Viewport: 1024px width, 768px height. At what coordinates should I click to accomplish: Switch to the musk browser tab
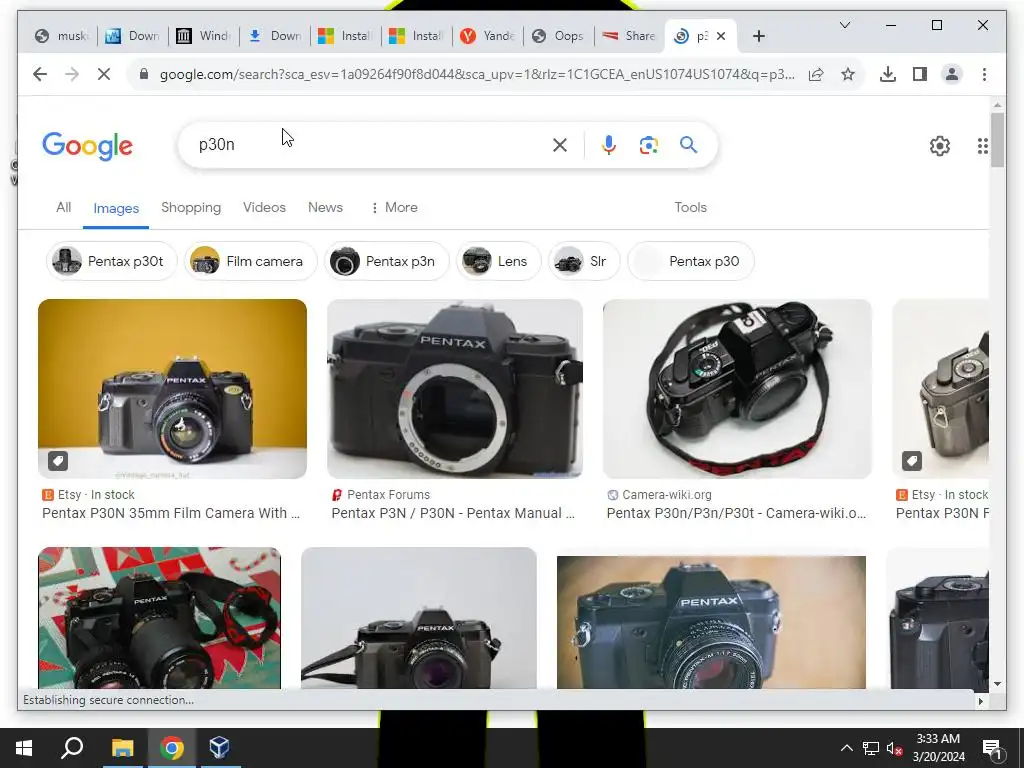[62, 36]
